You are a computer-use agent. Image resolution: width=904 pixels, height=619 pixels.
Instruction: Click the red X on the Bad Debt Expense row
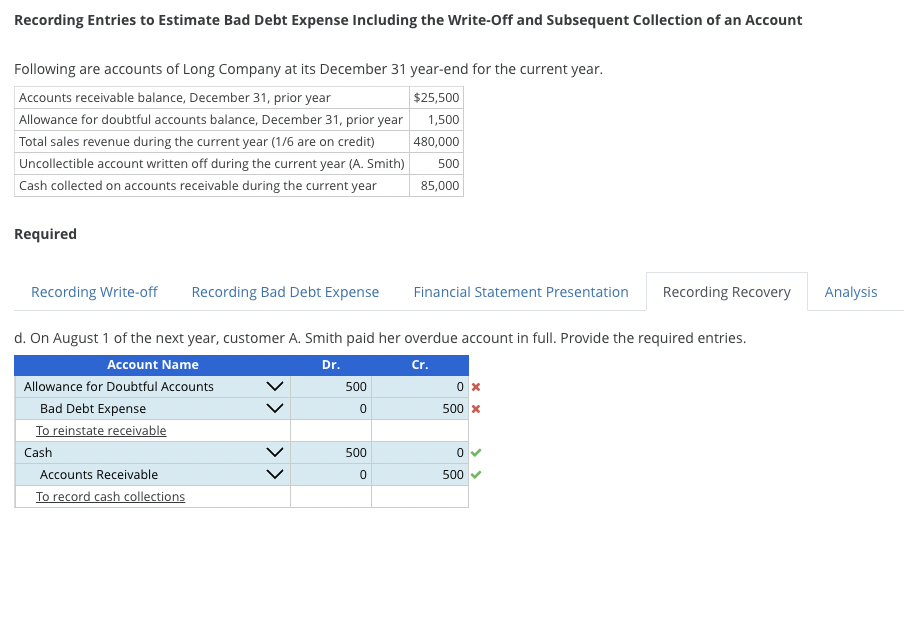475,408
